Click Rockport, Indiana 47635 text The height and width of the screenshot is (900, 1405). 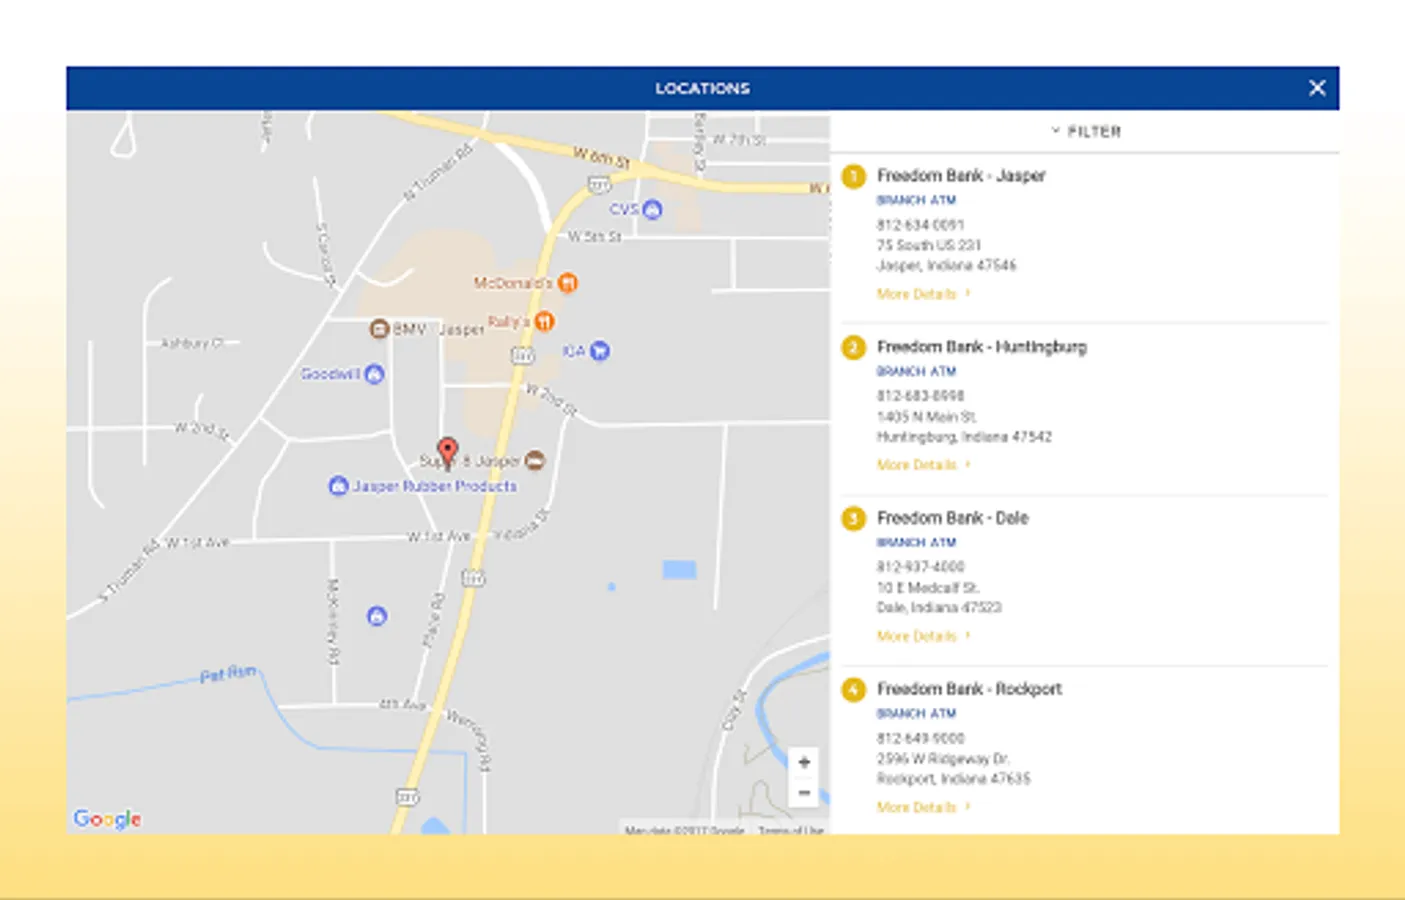click(x=953, y=778)
